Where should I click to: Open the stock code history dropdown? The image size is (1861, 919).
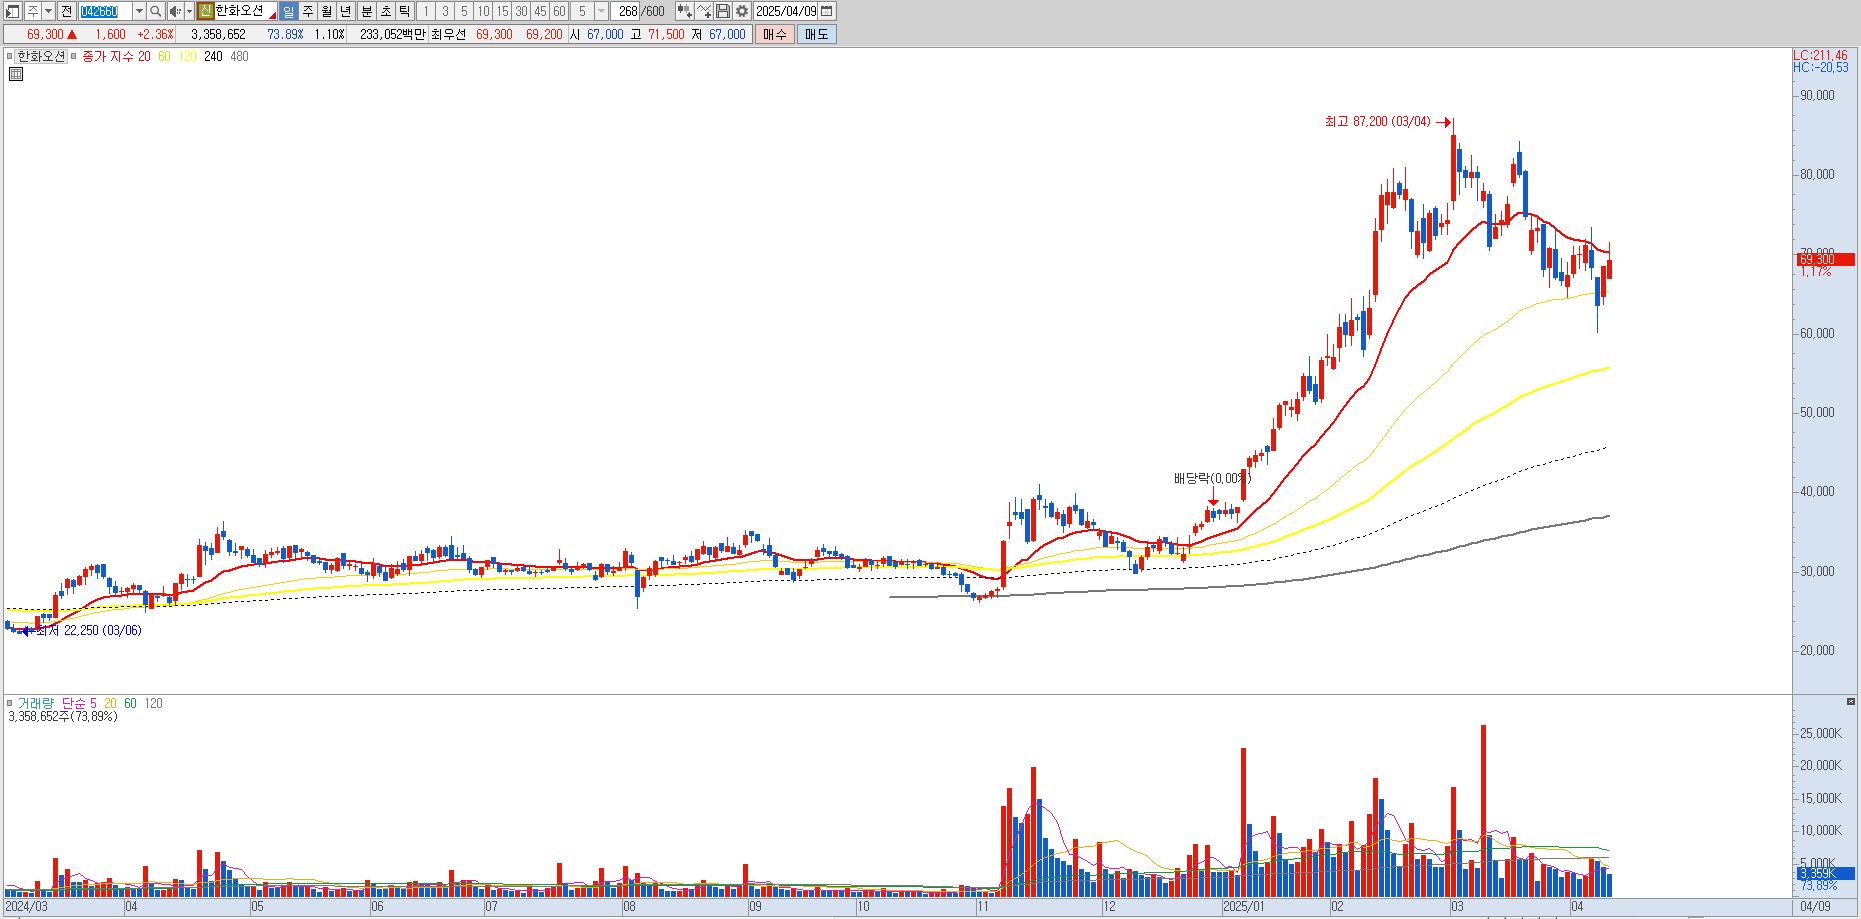pos(139,11)
